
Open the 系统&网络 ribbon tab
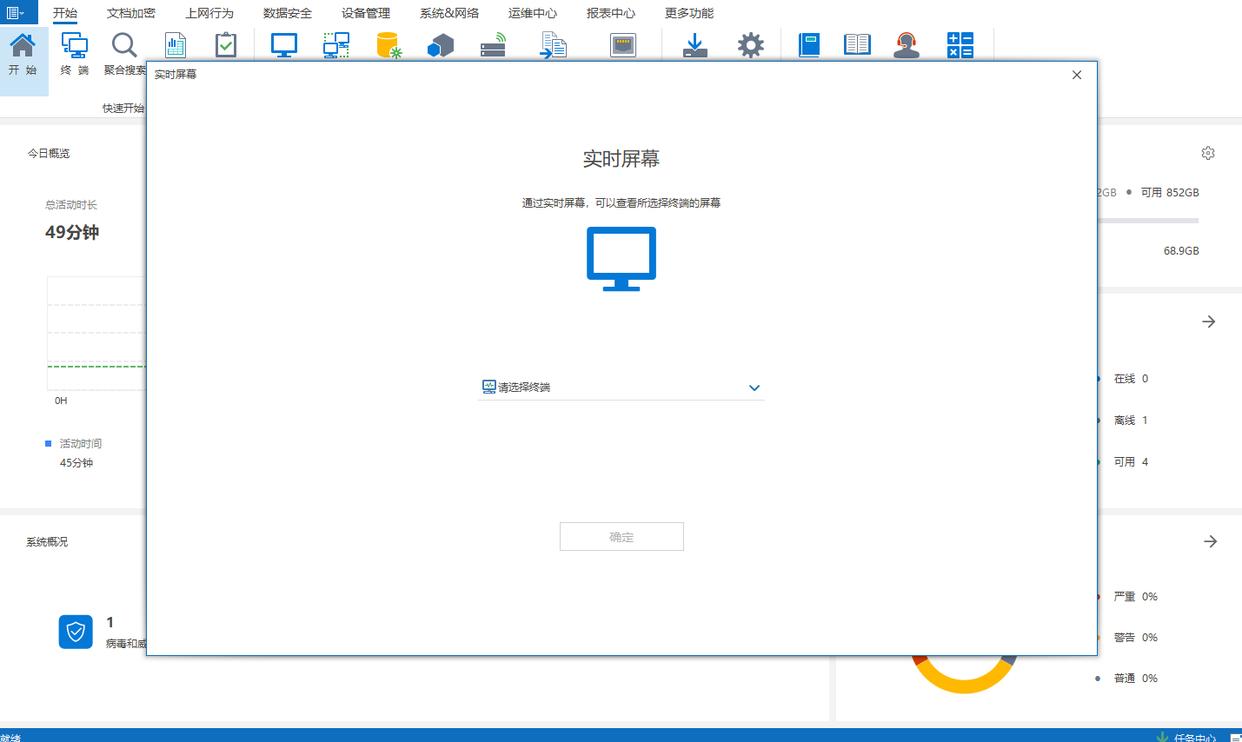(x=449, y=13)
